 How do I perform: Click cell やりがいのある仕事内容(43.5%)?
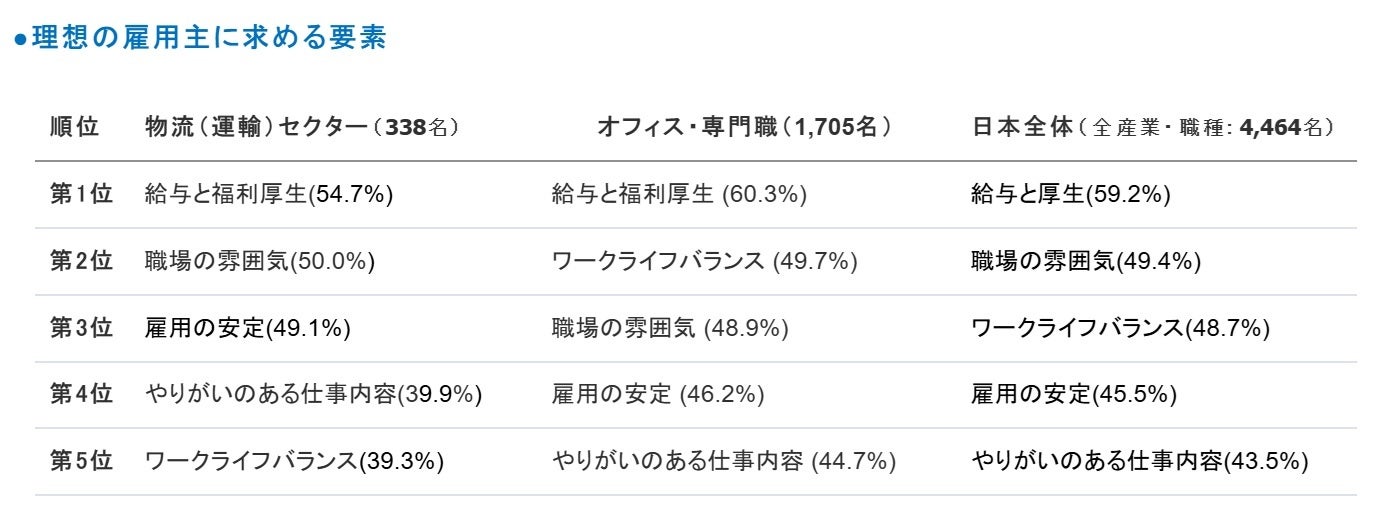point(1141,461)
